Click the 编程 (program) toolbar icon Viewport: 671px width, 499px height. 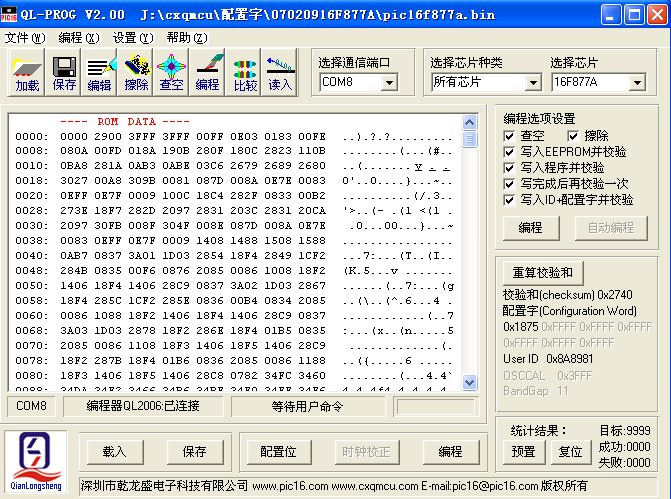(207, 74)
